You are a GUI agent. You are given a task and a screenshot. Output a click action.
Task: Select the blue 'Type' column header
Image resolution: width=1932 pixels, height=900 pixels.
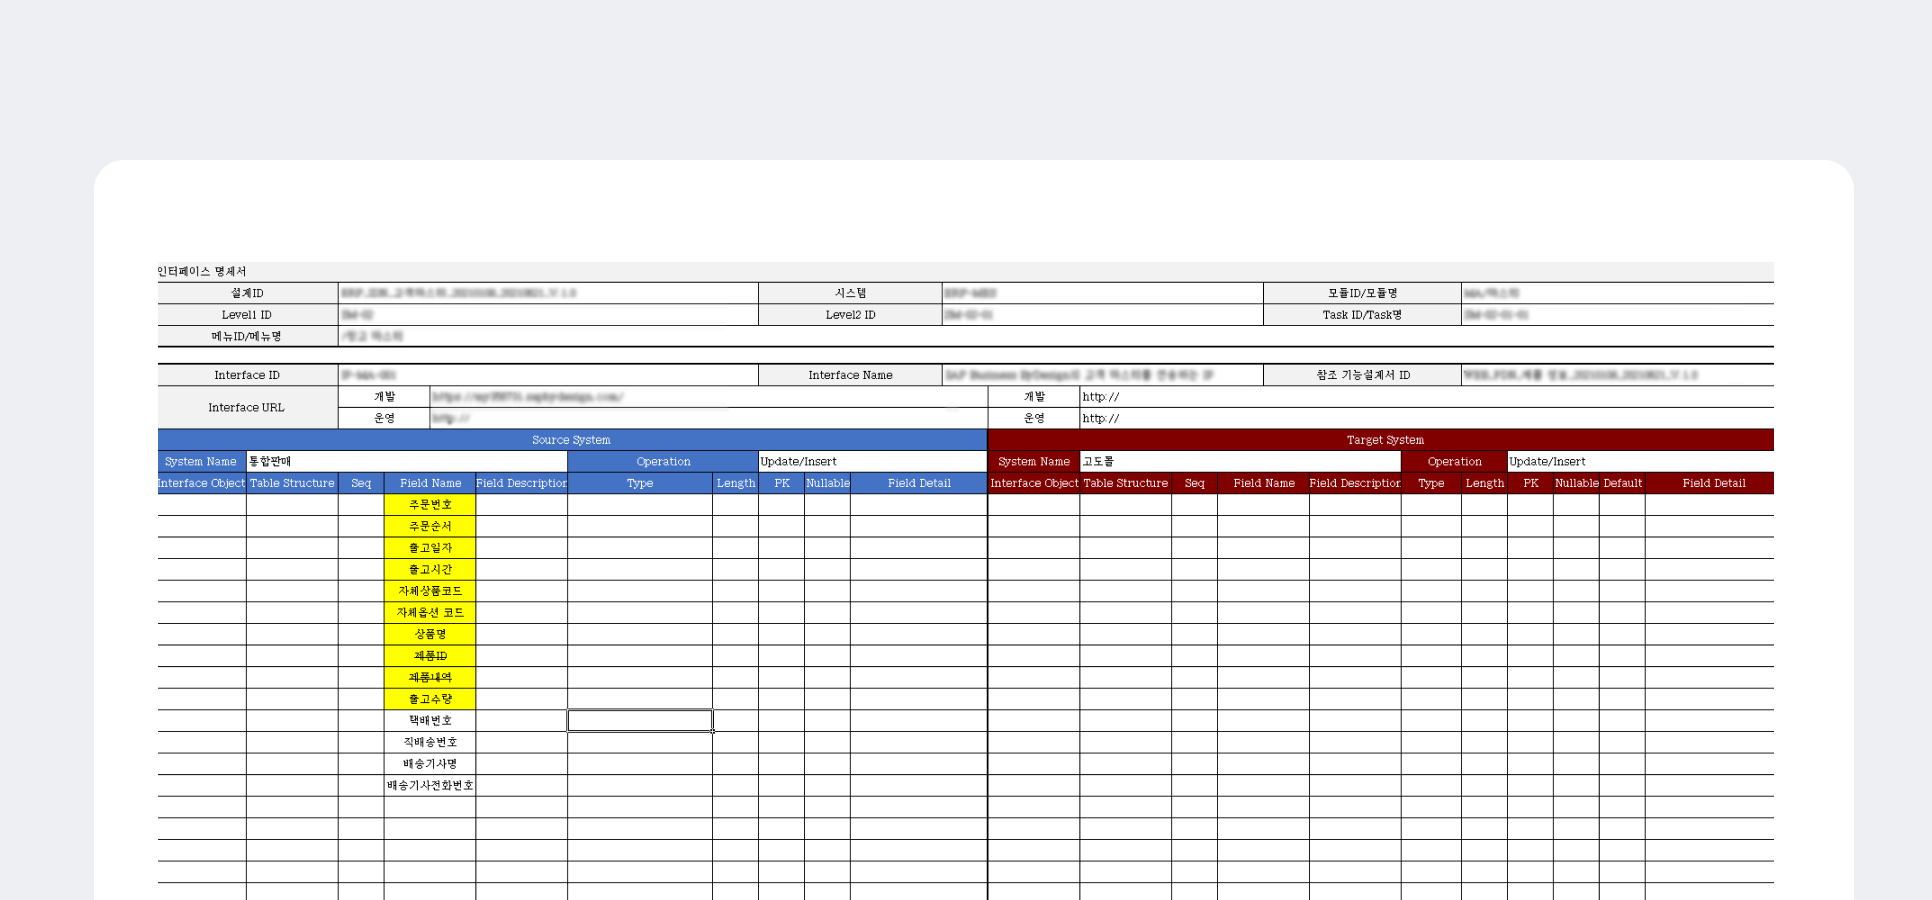tap(640, 483)
